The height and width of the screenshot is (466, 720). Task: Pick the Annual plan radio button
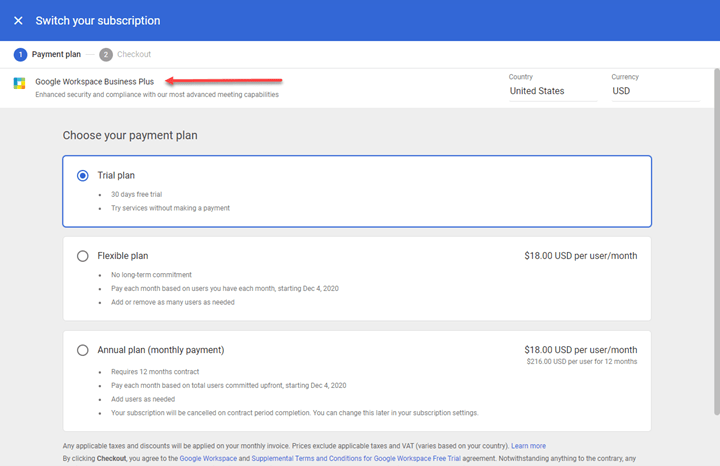83,350
